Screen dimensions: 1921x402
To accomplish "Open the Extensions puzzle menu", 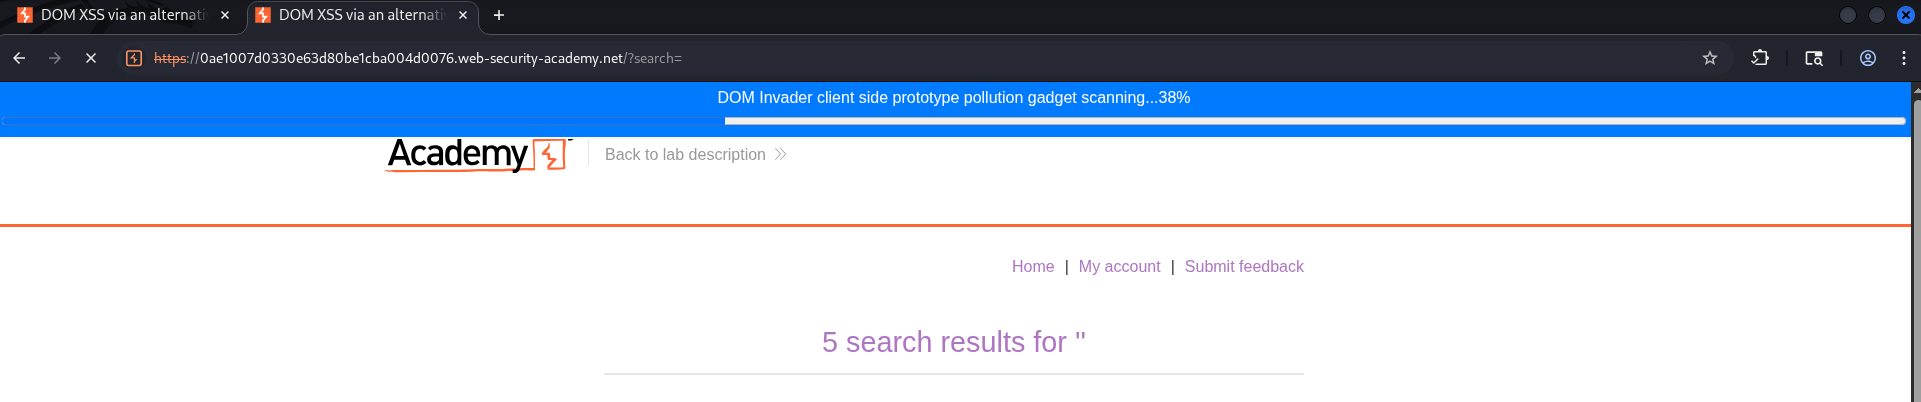I will [1760, 58].
